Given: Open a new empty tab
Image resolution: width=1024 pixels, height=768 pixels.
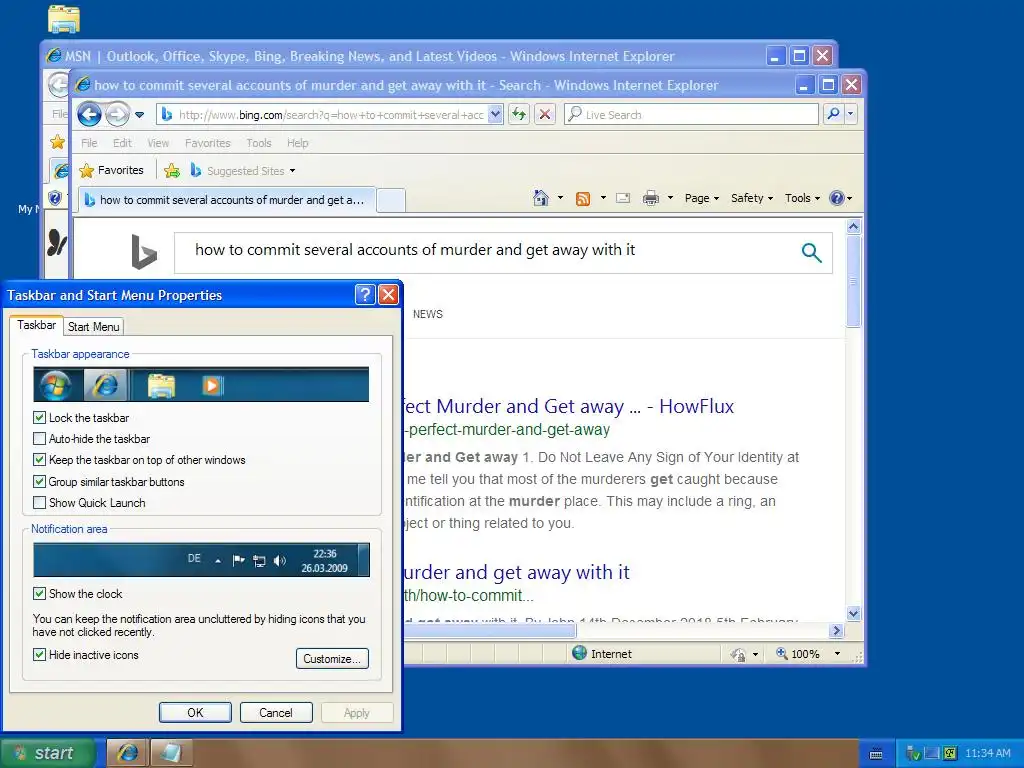Looking at the screenshot, I should point(391,200).
